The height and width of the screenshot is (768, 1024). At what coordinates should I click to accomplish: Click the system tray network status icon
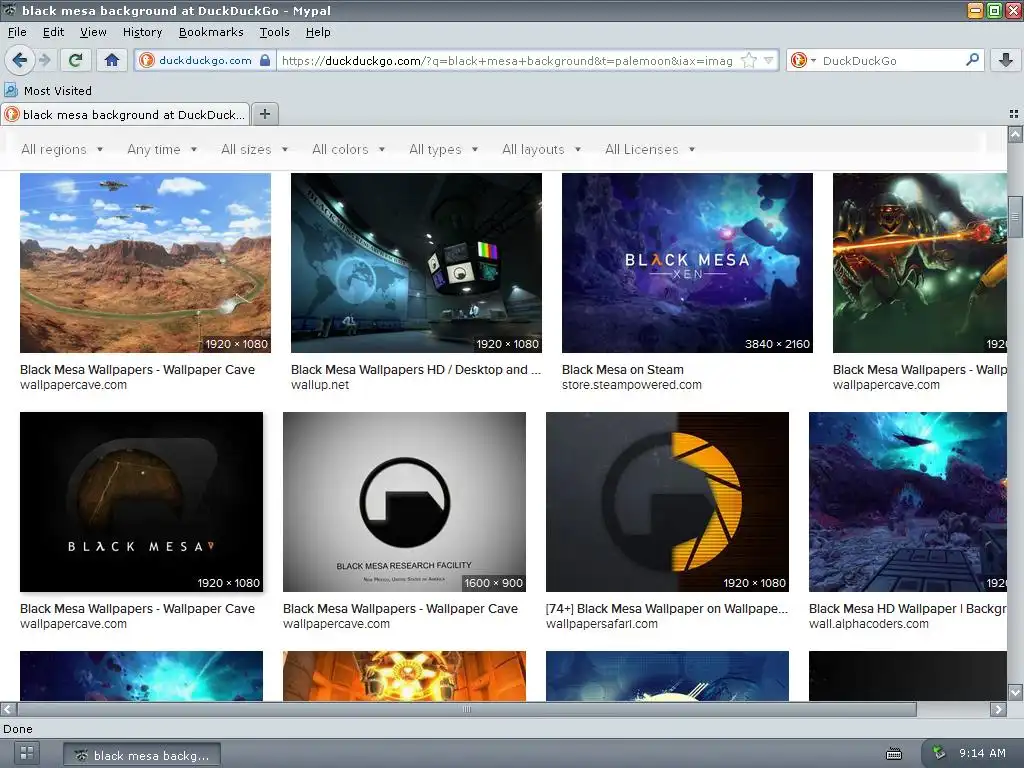(938, 753)
